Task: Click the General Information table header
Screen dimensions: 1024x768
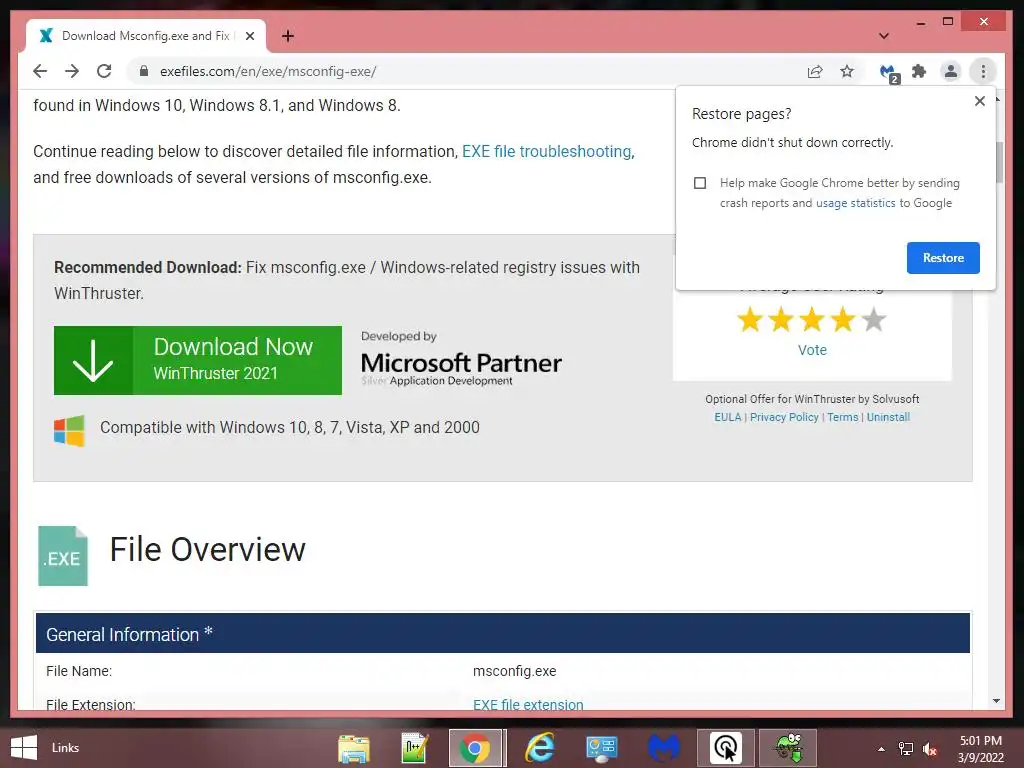Action: (503, 633)
